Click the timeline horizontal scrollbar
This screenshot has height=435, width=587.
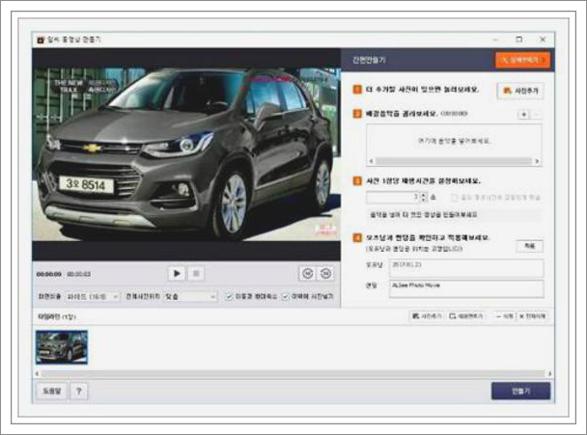[x=293, y=374]
